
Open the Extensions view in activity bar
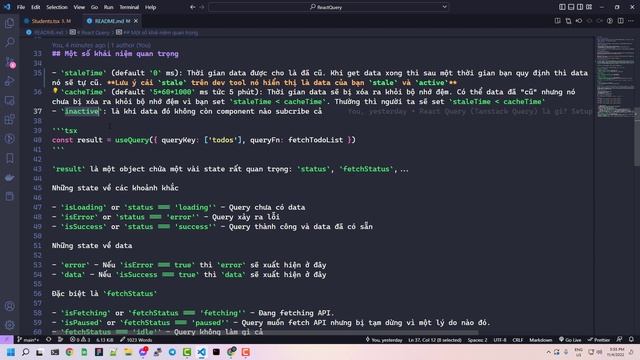pyautogui.click(x=10, y=120)
